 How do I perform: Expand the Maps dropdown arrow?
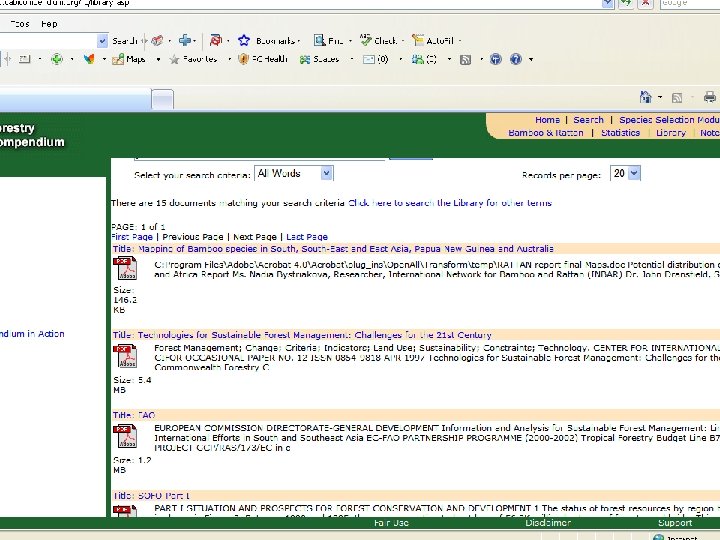[x=158, y=59]
